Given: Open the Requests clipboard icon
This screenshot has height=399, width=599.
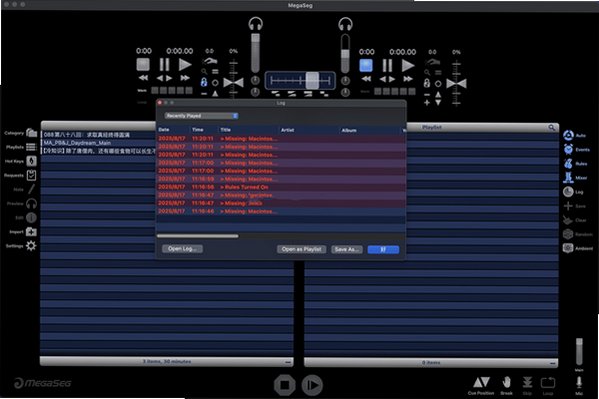Looking at the screenshot, I should pos(31,175).
